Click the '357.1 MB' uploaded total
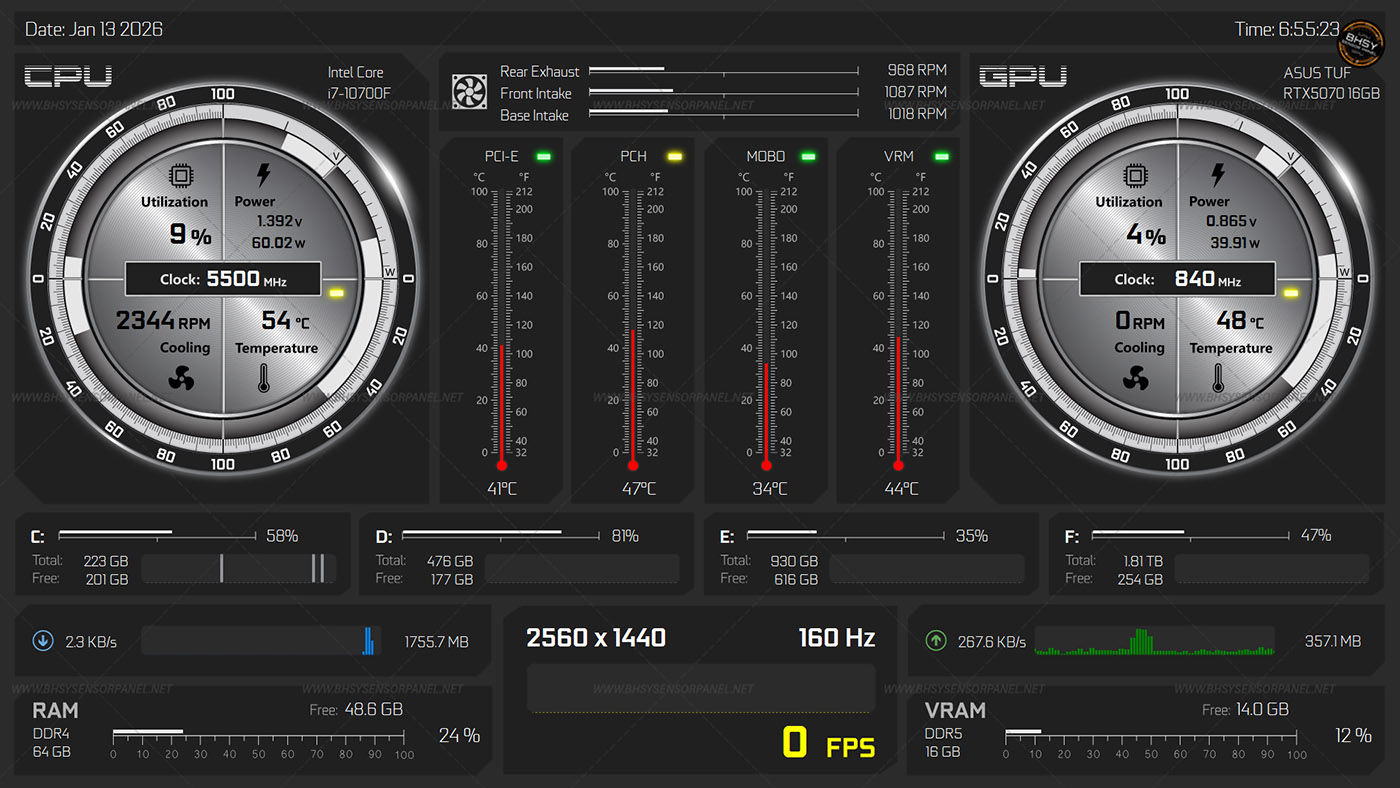 point(1333,642)
